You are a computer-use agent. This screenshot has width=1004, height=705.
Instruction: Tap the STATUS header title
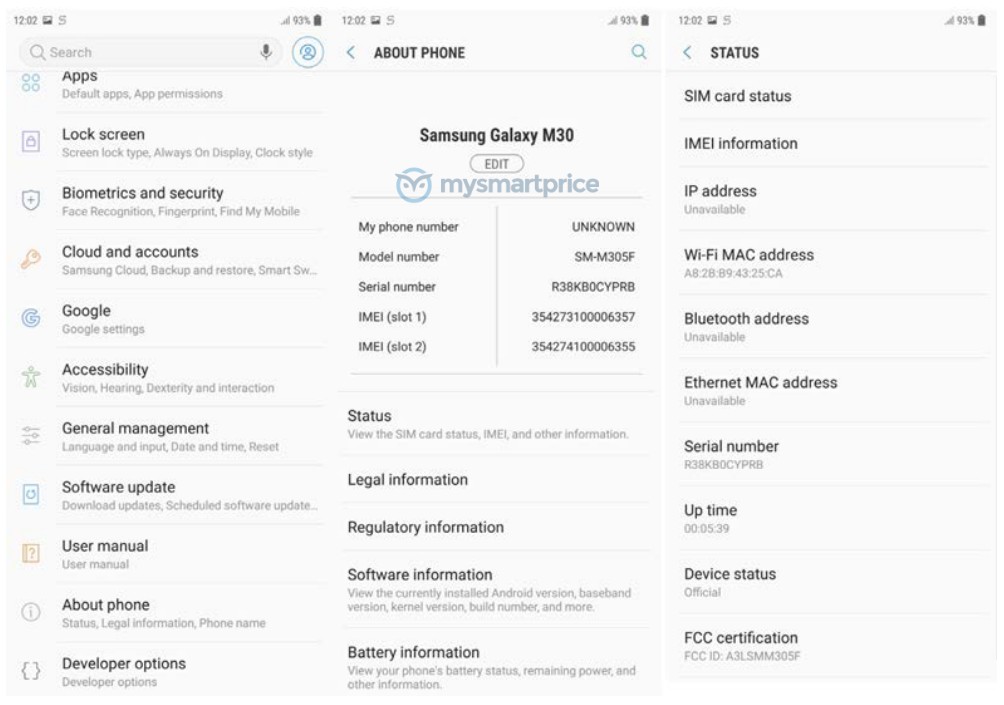click(734, 53)
